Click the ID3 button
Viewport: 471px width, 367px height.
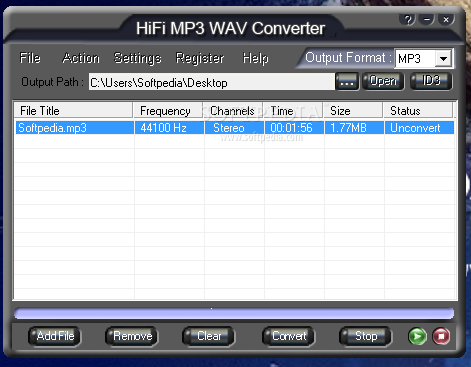(x=431, y=81)
